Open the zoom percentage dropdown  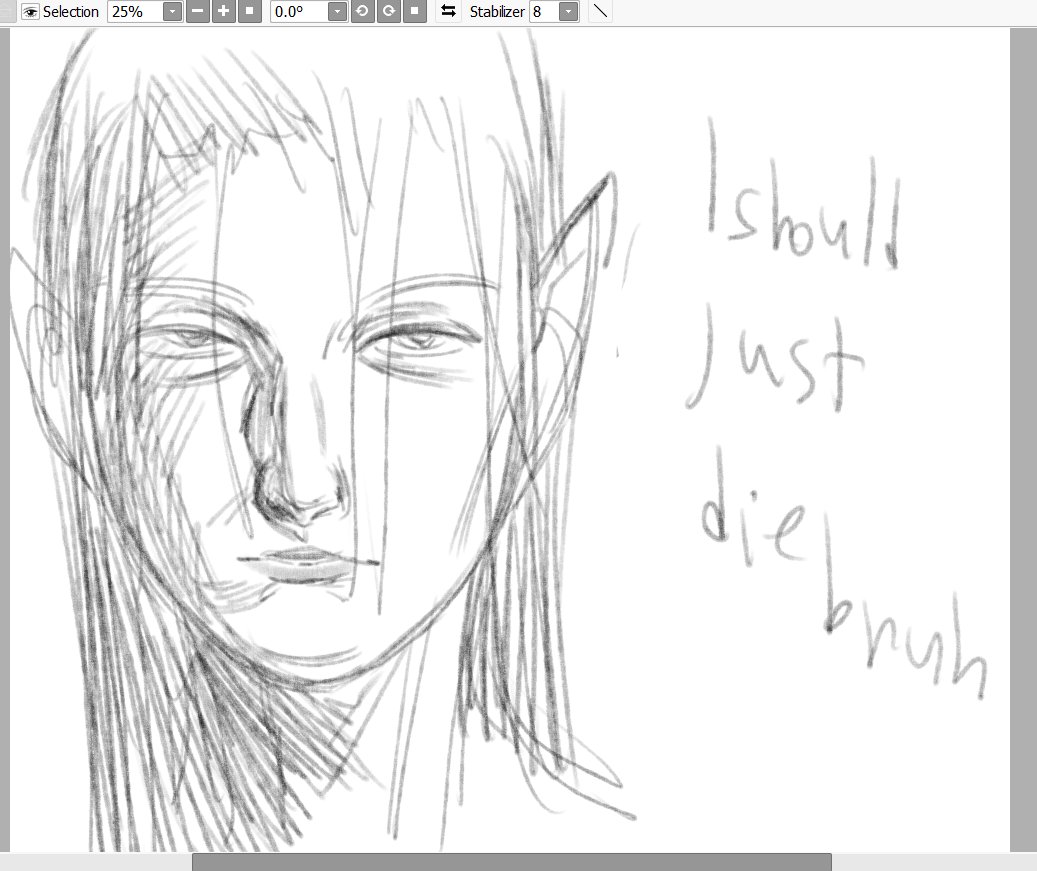click(x=174, y=11)
